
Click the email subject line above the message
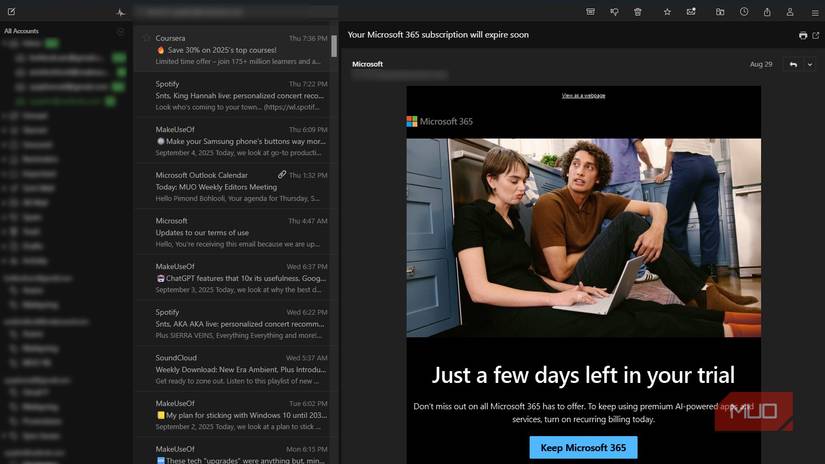click(x=438, y=35)
